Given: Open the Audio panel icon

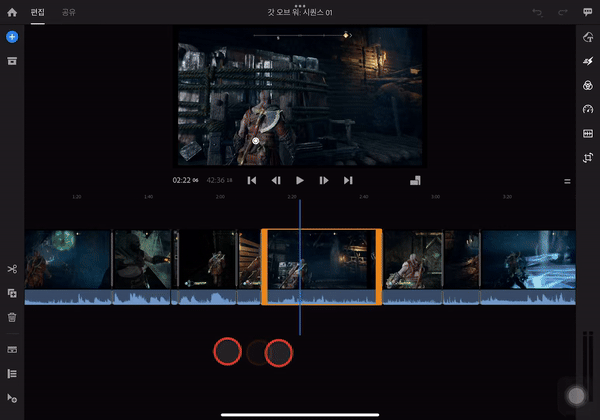Looking at the screenshot, I should pyautogui.click(x=588, y=133).
